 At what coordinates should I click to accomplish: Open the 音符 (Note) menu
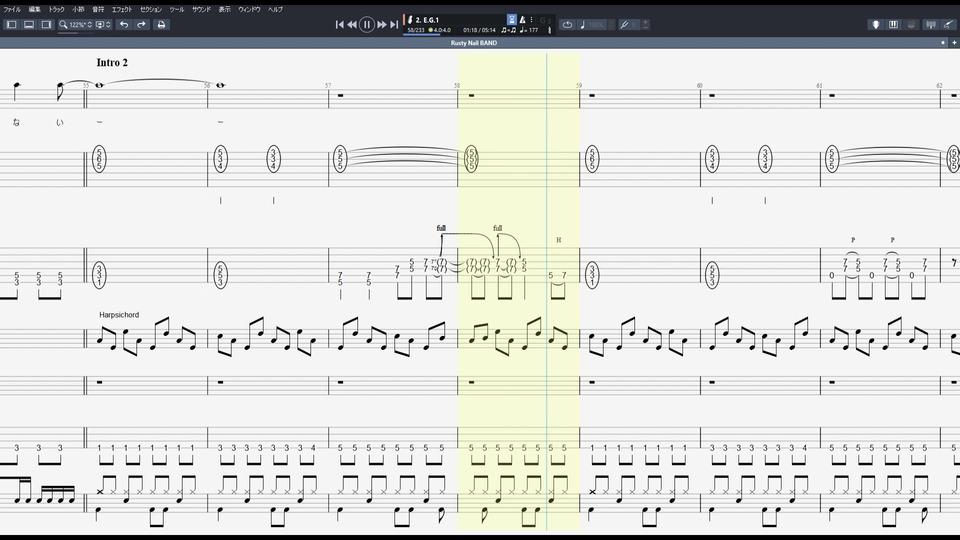click(x=98, y=9)
